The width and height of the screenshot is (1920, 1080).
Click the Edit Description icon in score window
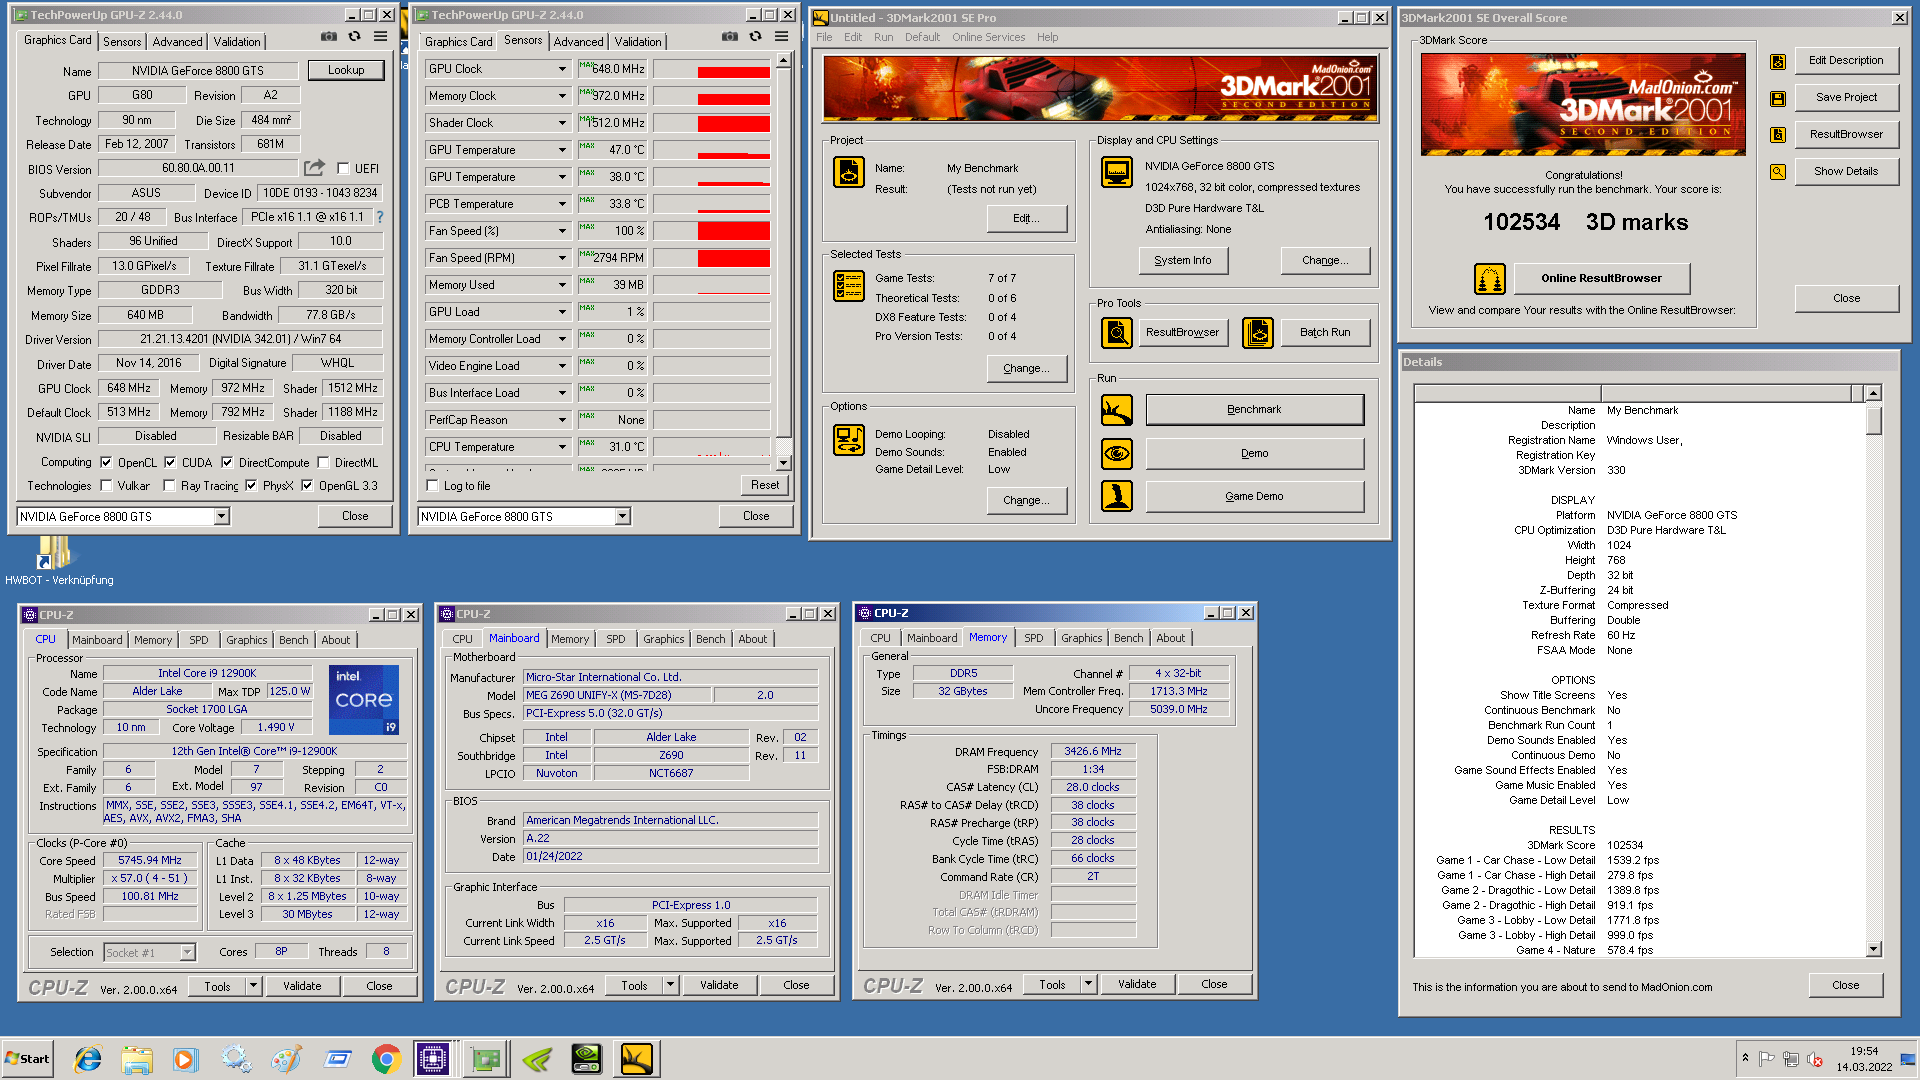click(x=1778, y=61)
